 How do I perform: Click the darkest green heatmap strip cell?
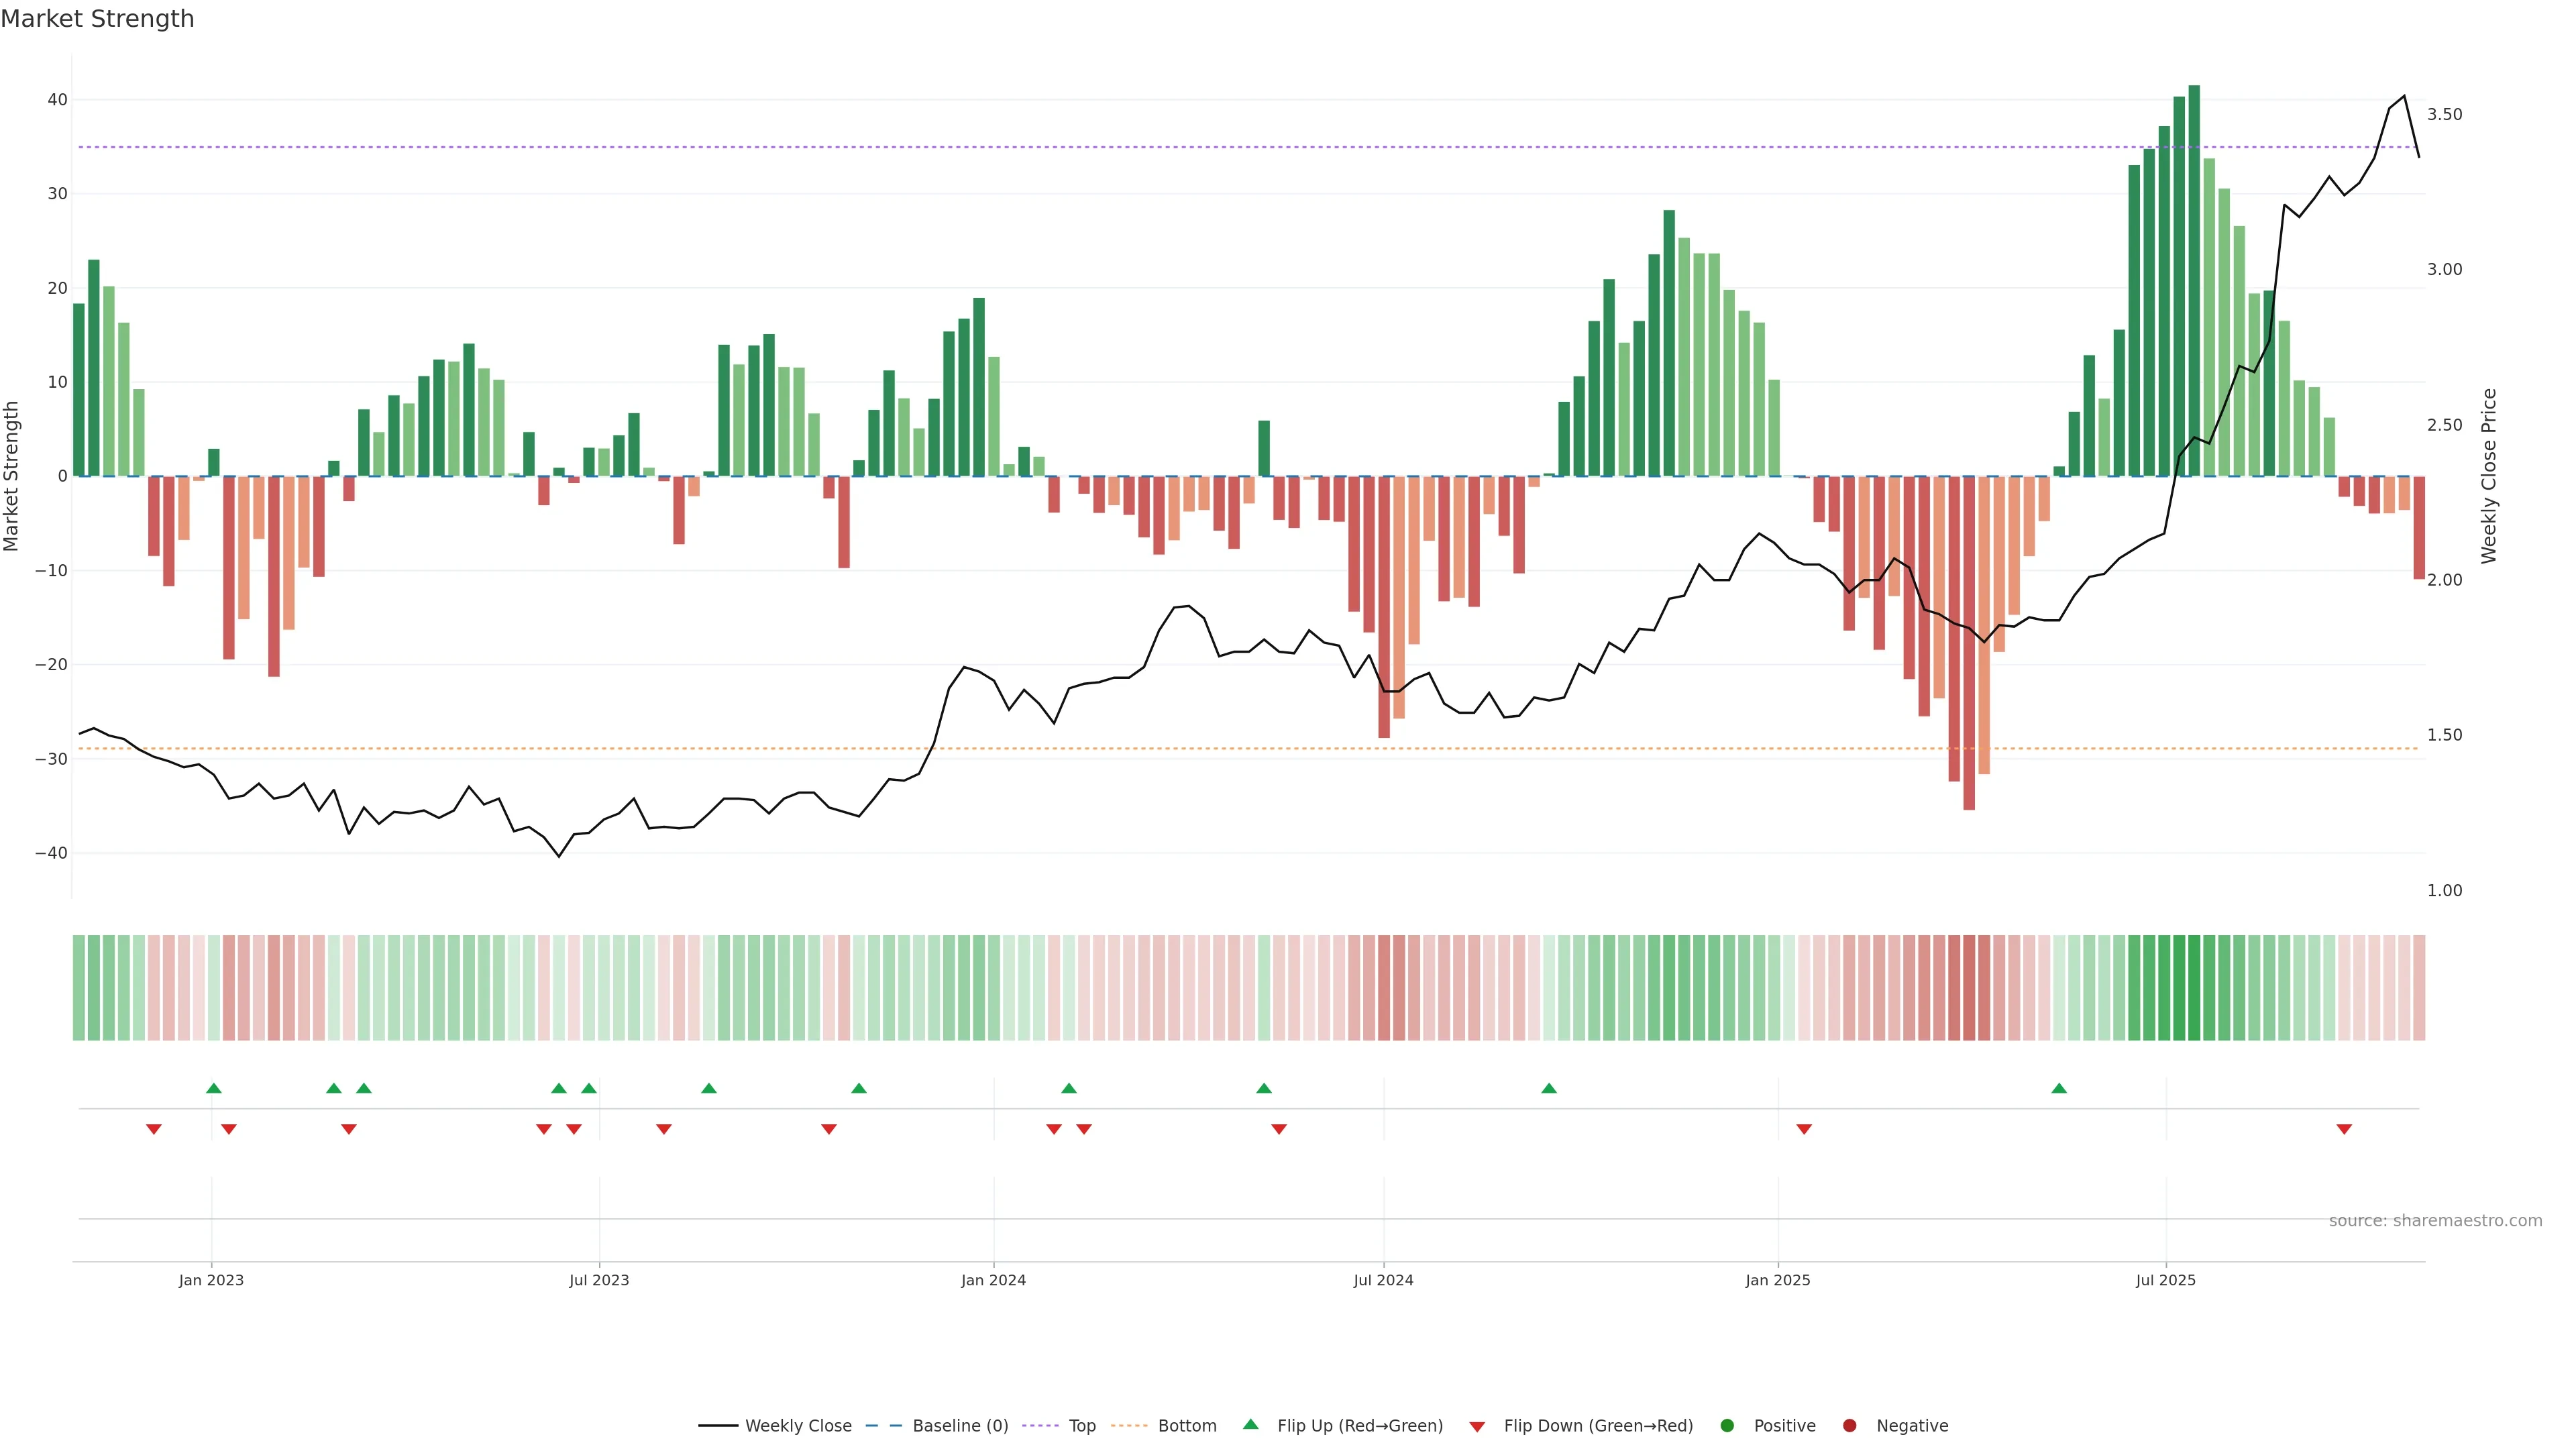point(2194,988)
